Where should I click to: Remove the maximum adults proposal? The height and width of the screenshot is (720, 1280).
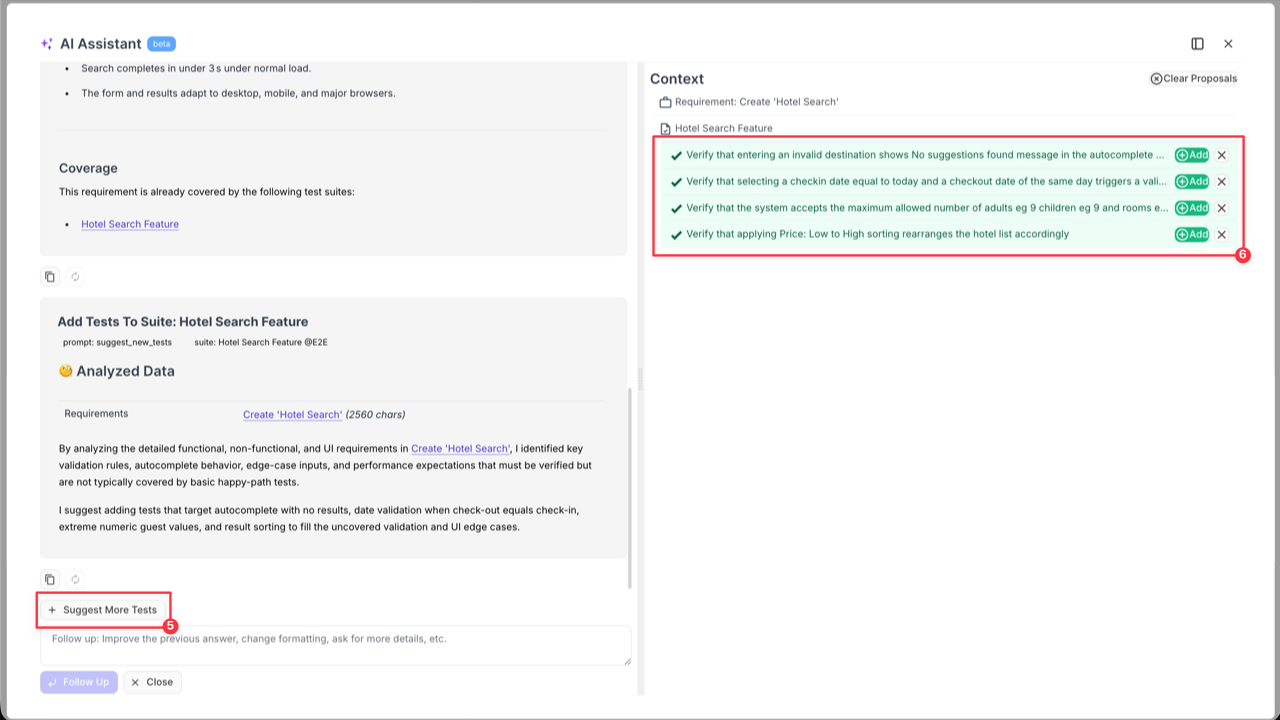coord(1221,208)
